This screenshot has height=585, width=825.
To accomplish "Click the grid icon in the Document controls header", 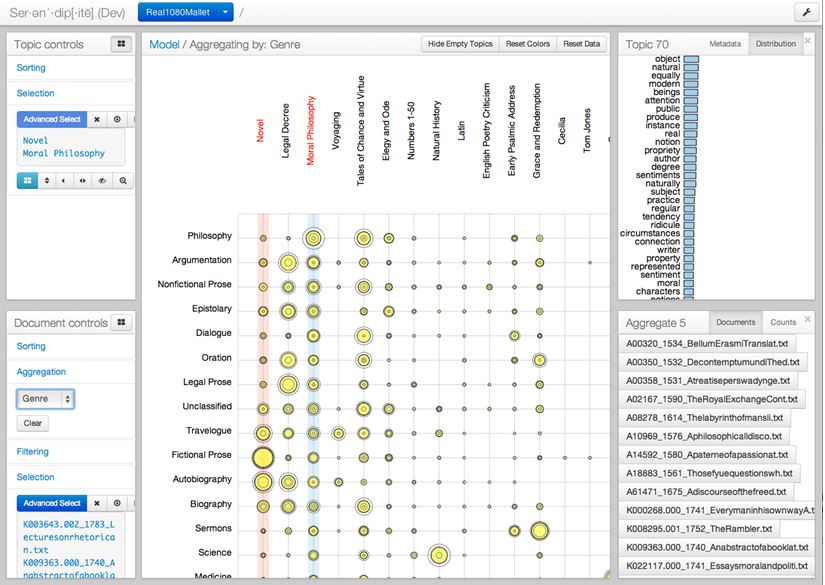I will pos(121,322).
